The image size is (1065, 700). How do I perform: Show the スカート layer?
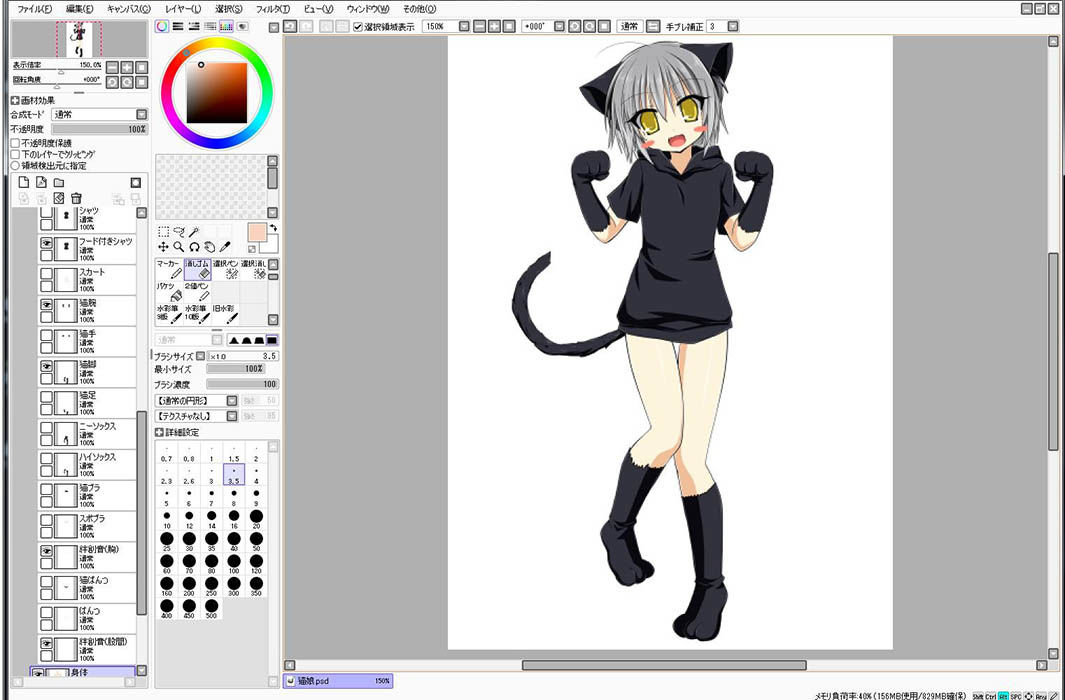pyautogui.click(x=46, y=274)
